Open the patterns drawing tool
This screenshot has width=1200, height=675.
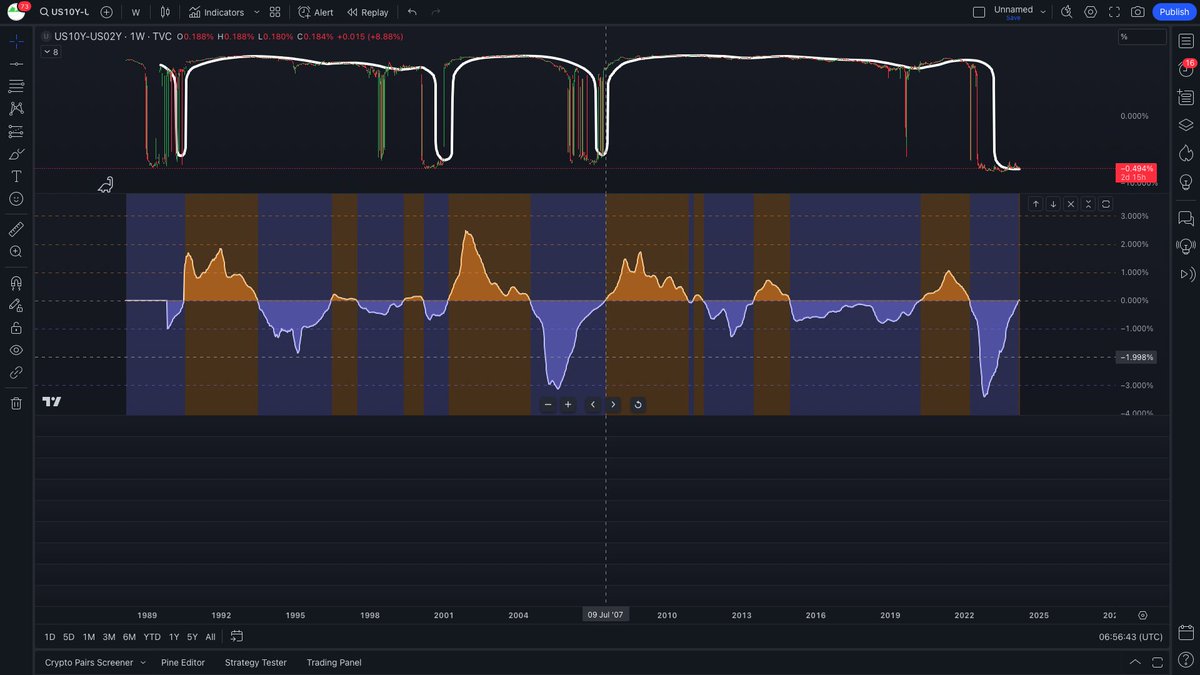16,109
